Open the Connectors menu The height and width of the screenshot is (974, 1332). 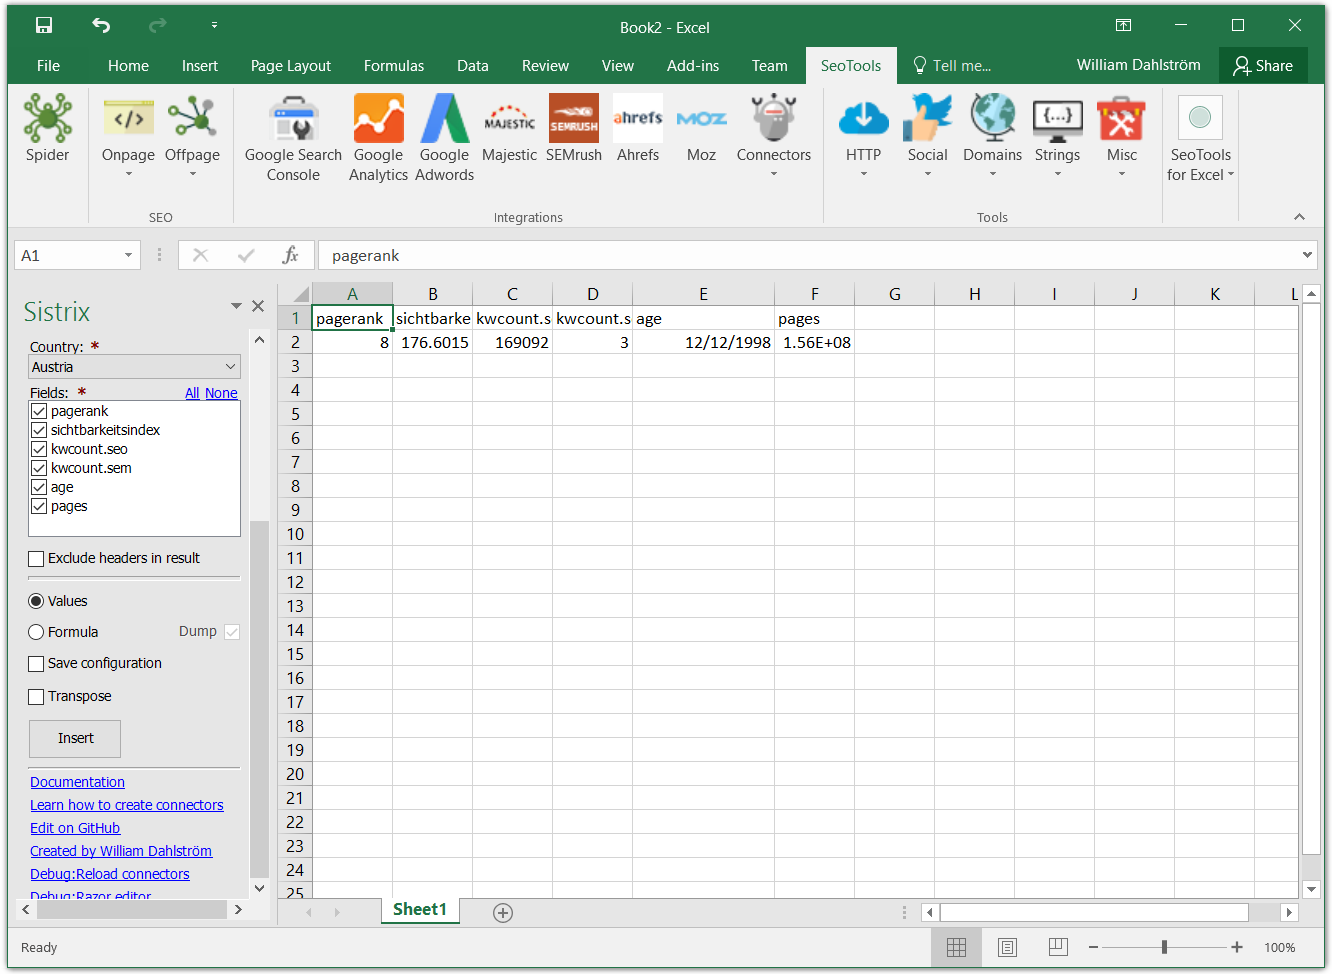[773, 137]
